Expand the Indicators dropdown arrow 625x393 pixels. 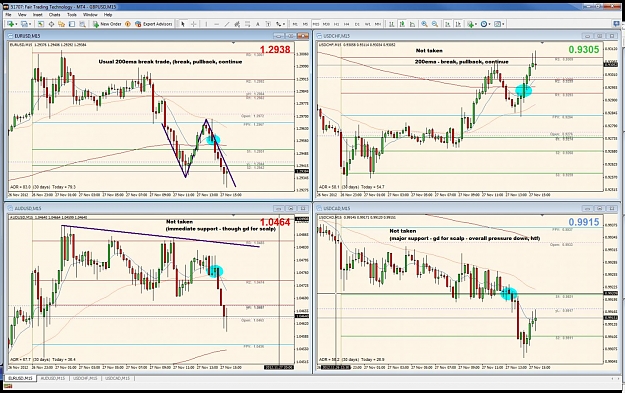pos(476,24)
